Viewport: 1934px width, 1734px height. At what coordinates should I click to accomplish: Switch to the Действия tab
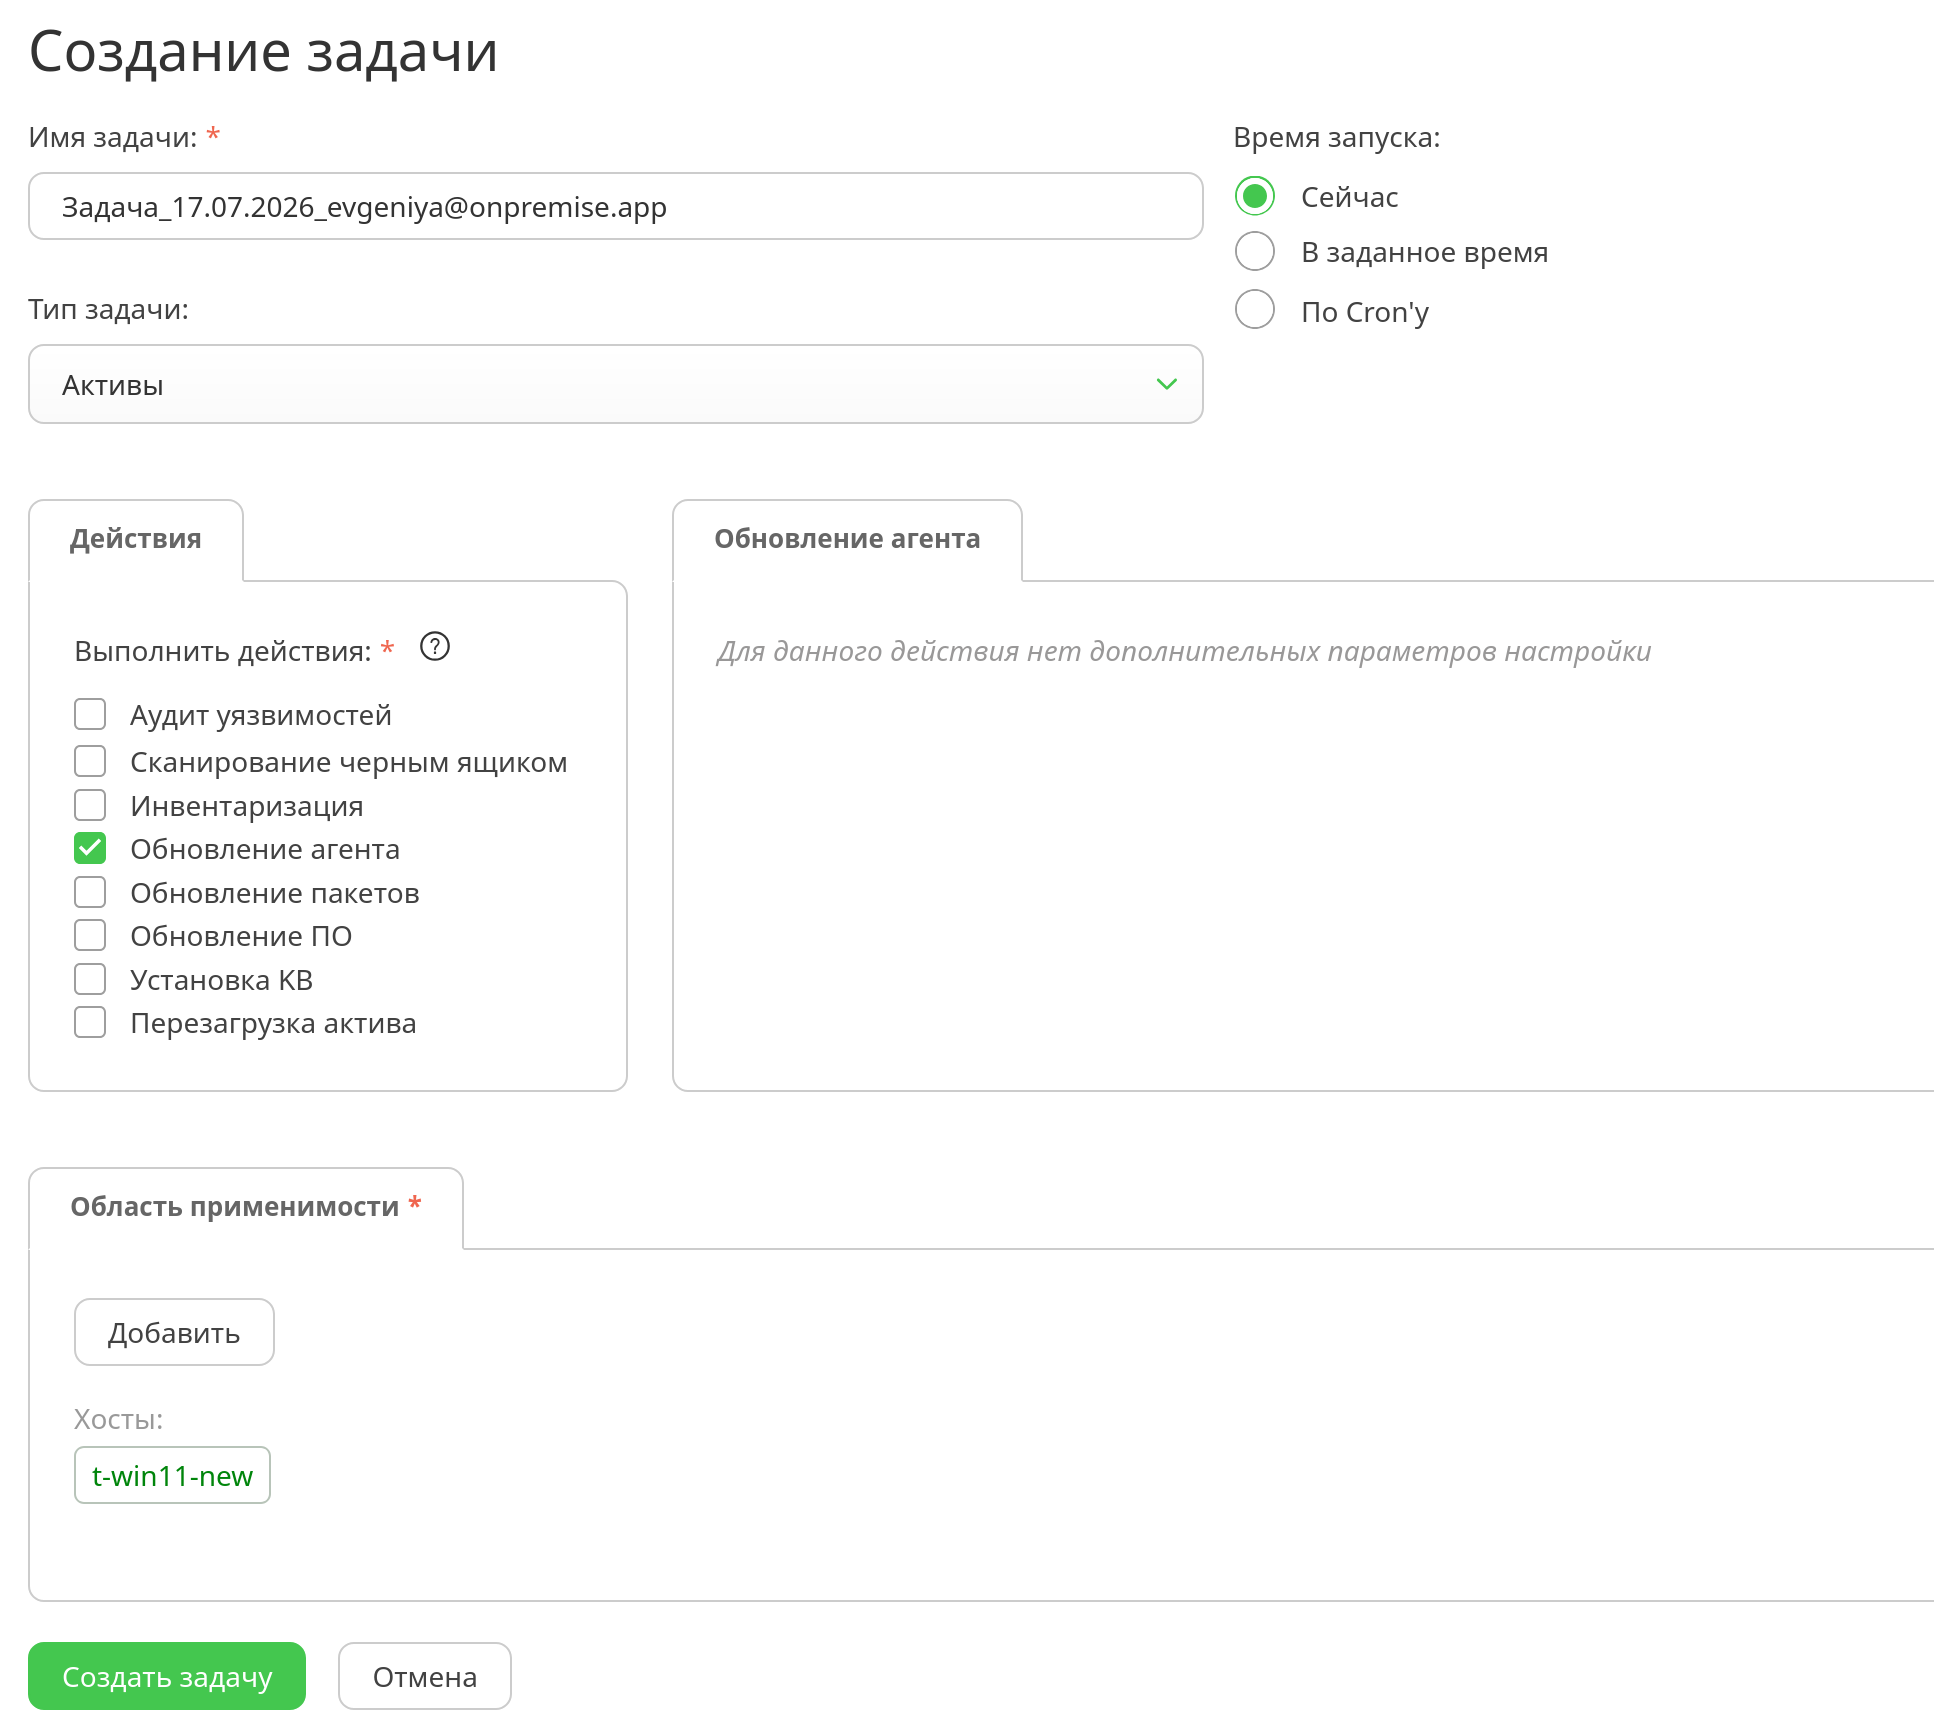pyautogui.click(x=136, y=539)
